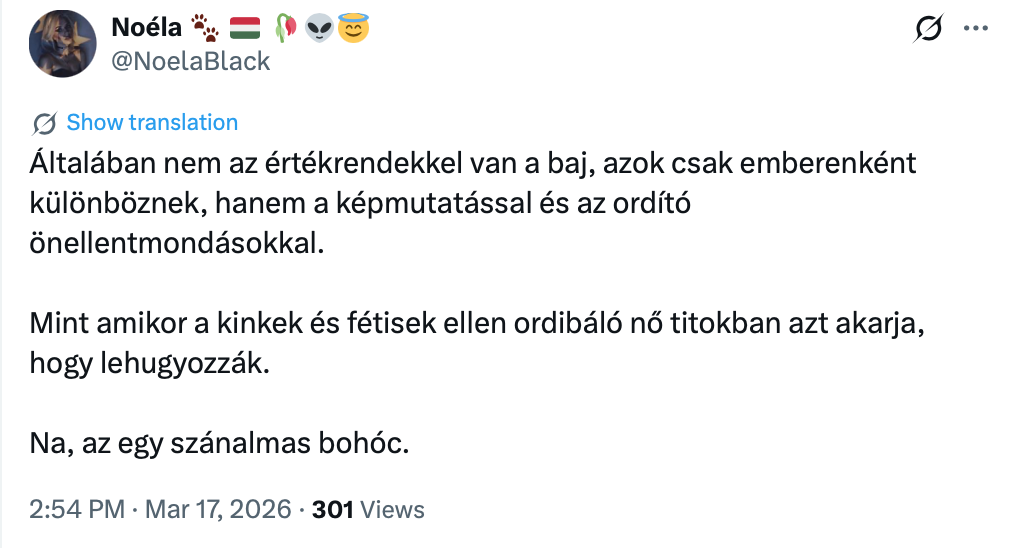
Task: Click the Hungarian flag emoji
Action: tap(245, 29)
